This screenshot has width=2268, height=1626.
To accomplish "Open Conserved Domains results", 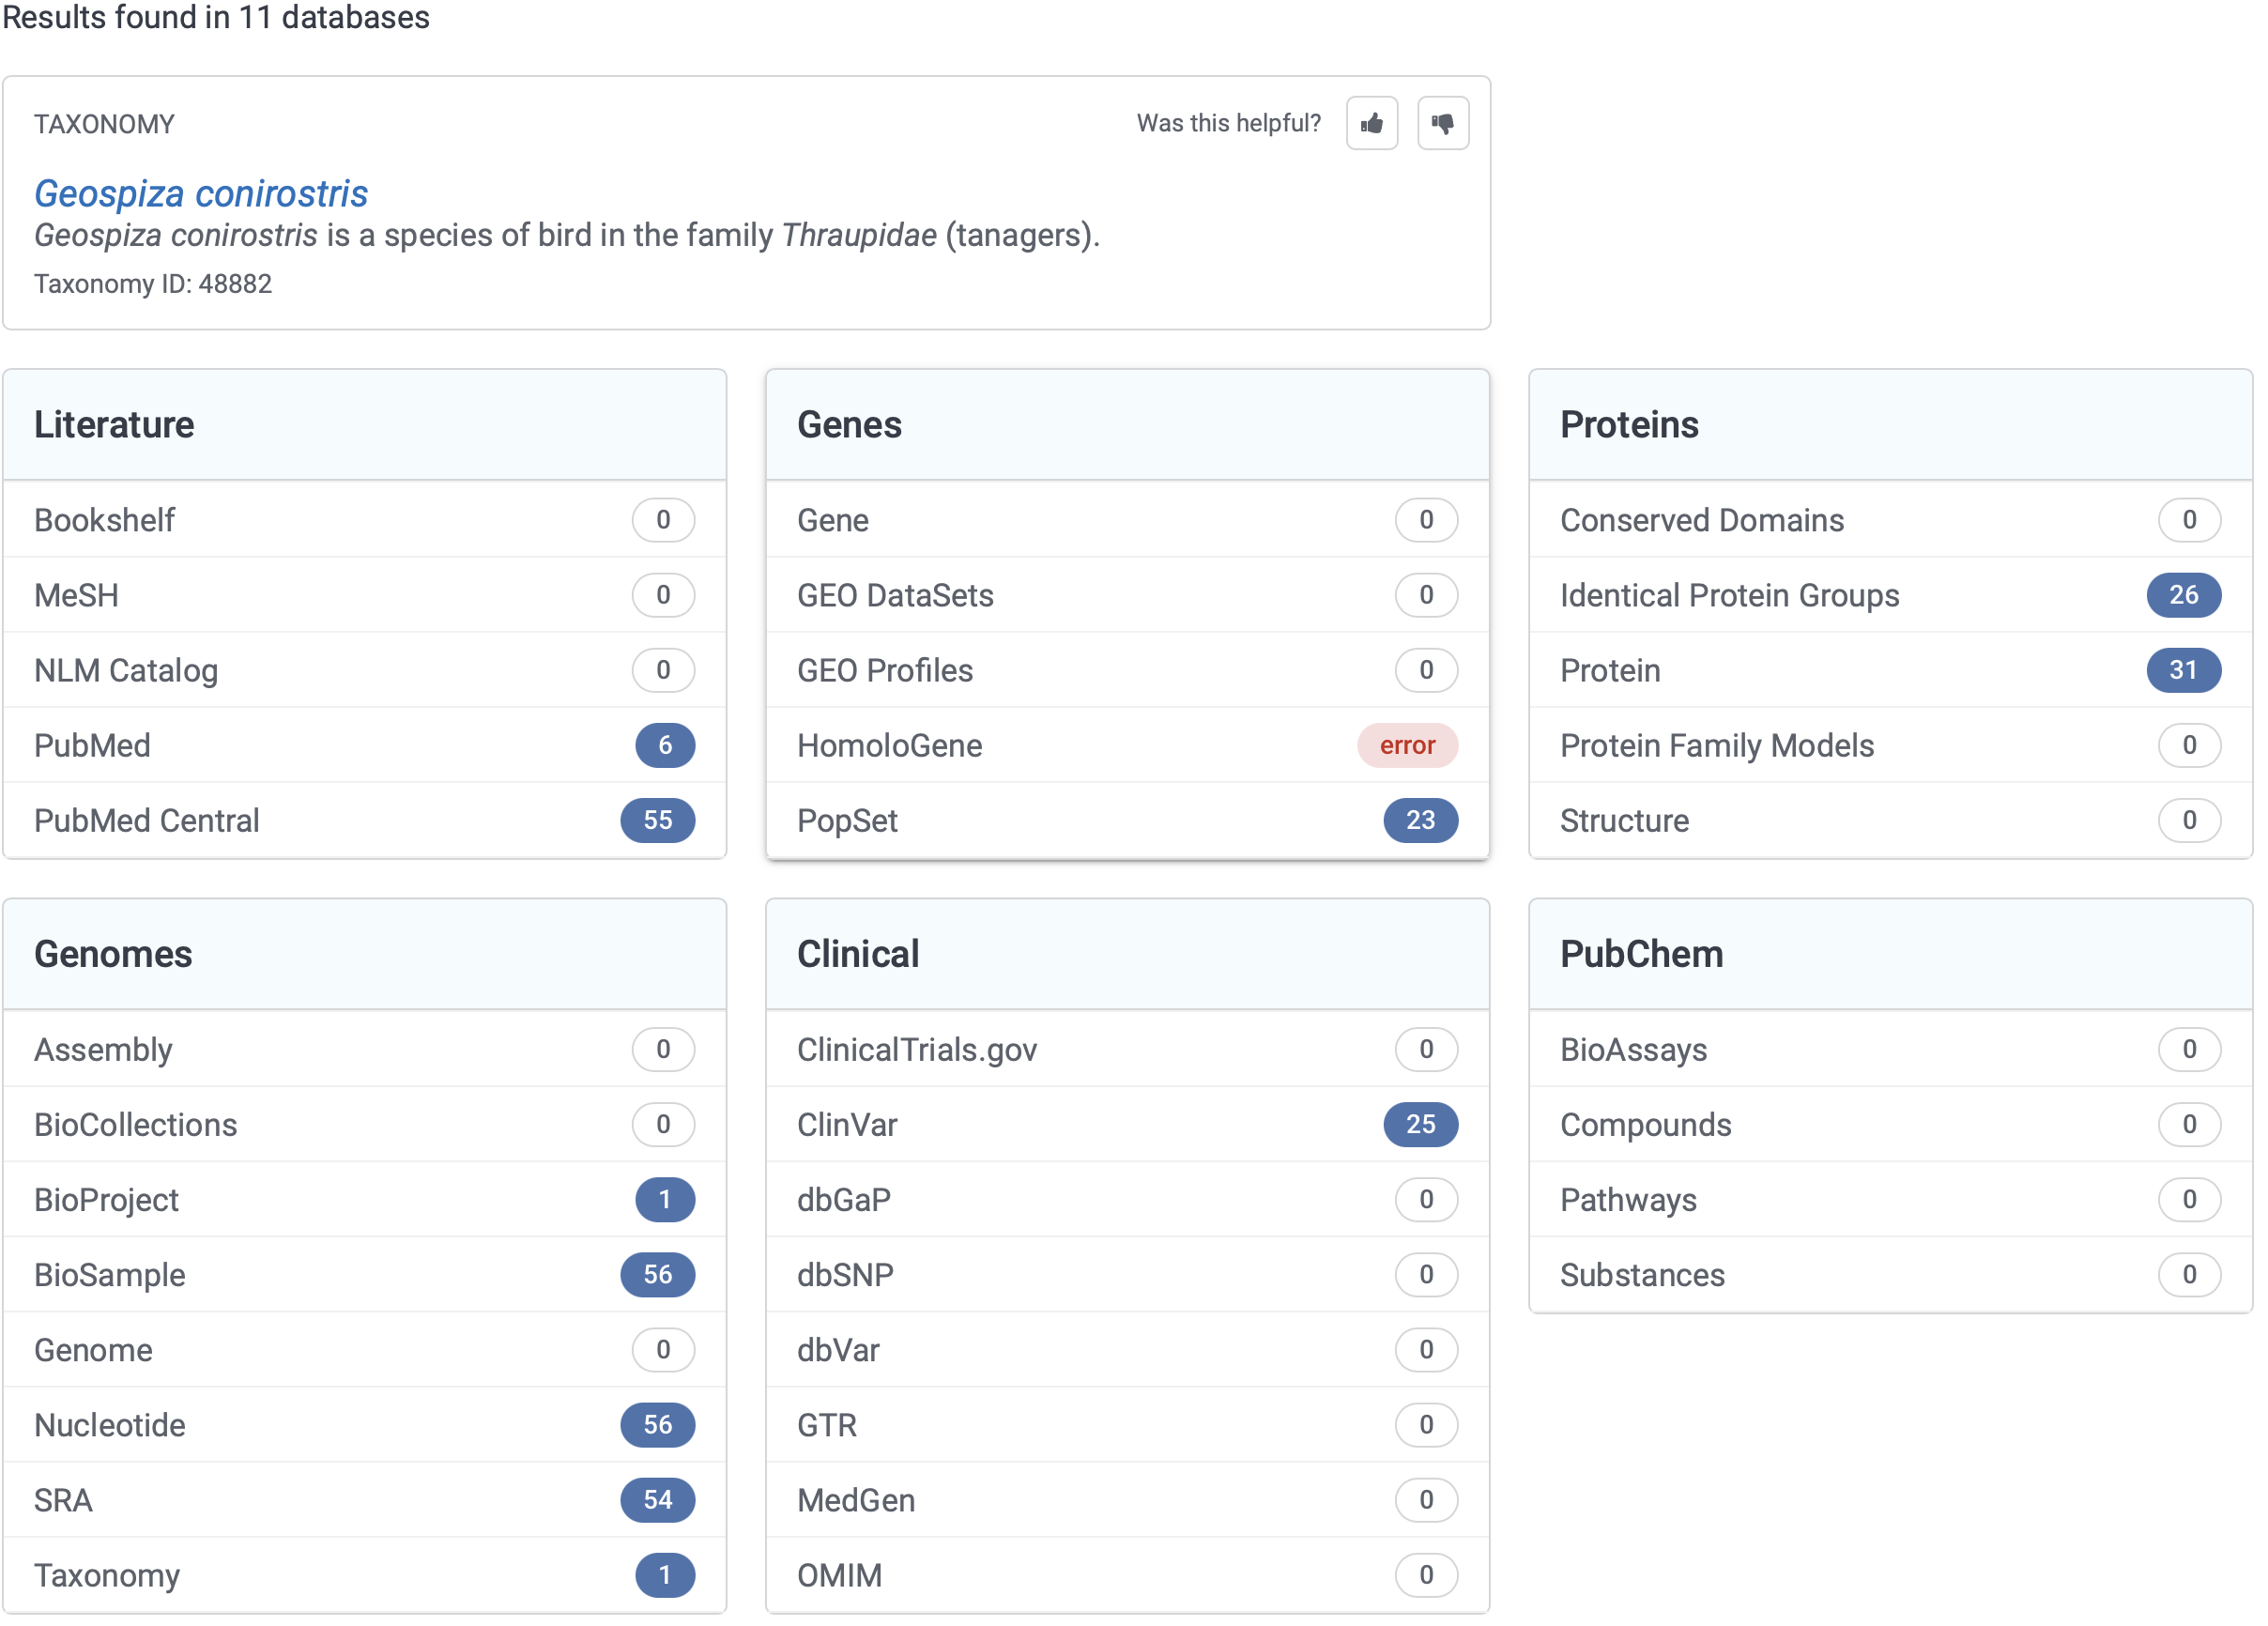I will point(1890,520).
